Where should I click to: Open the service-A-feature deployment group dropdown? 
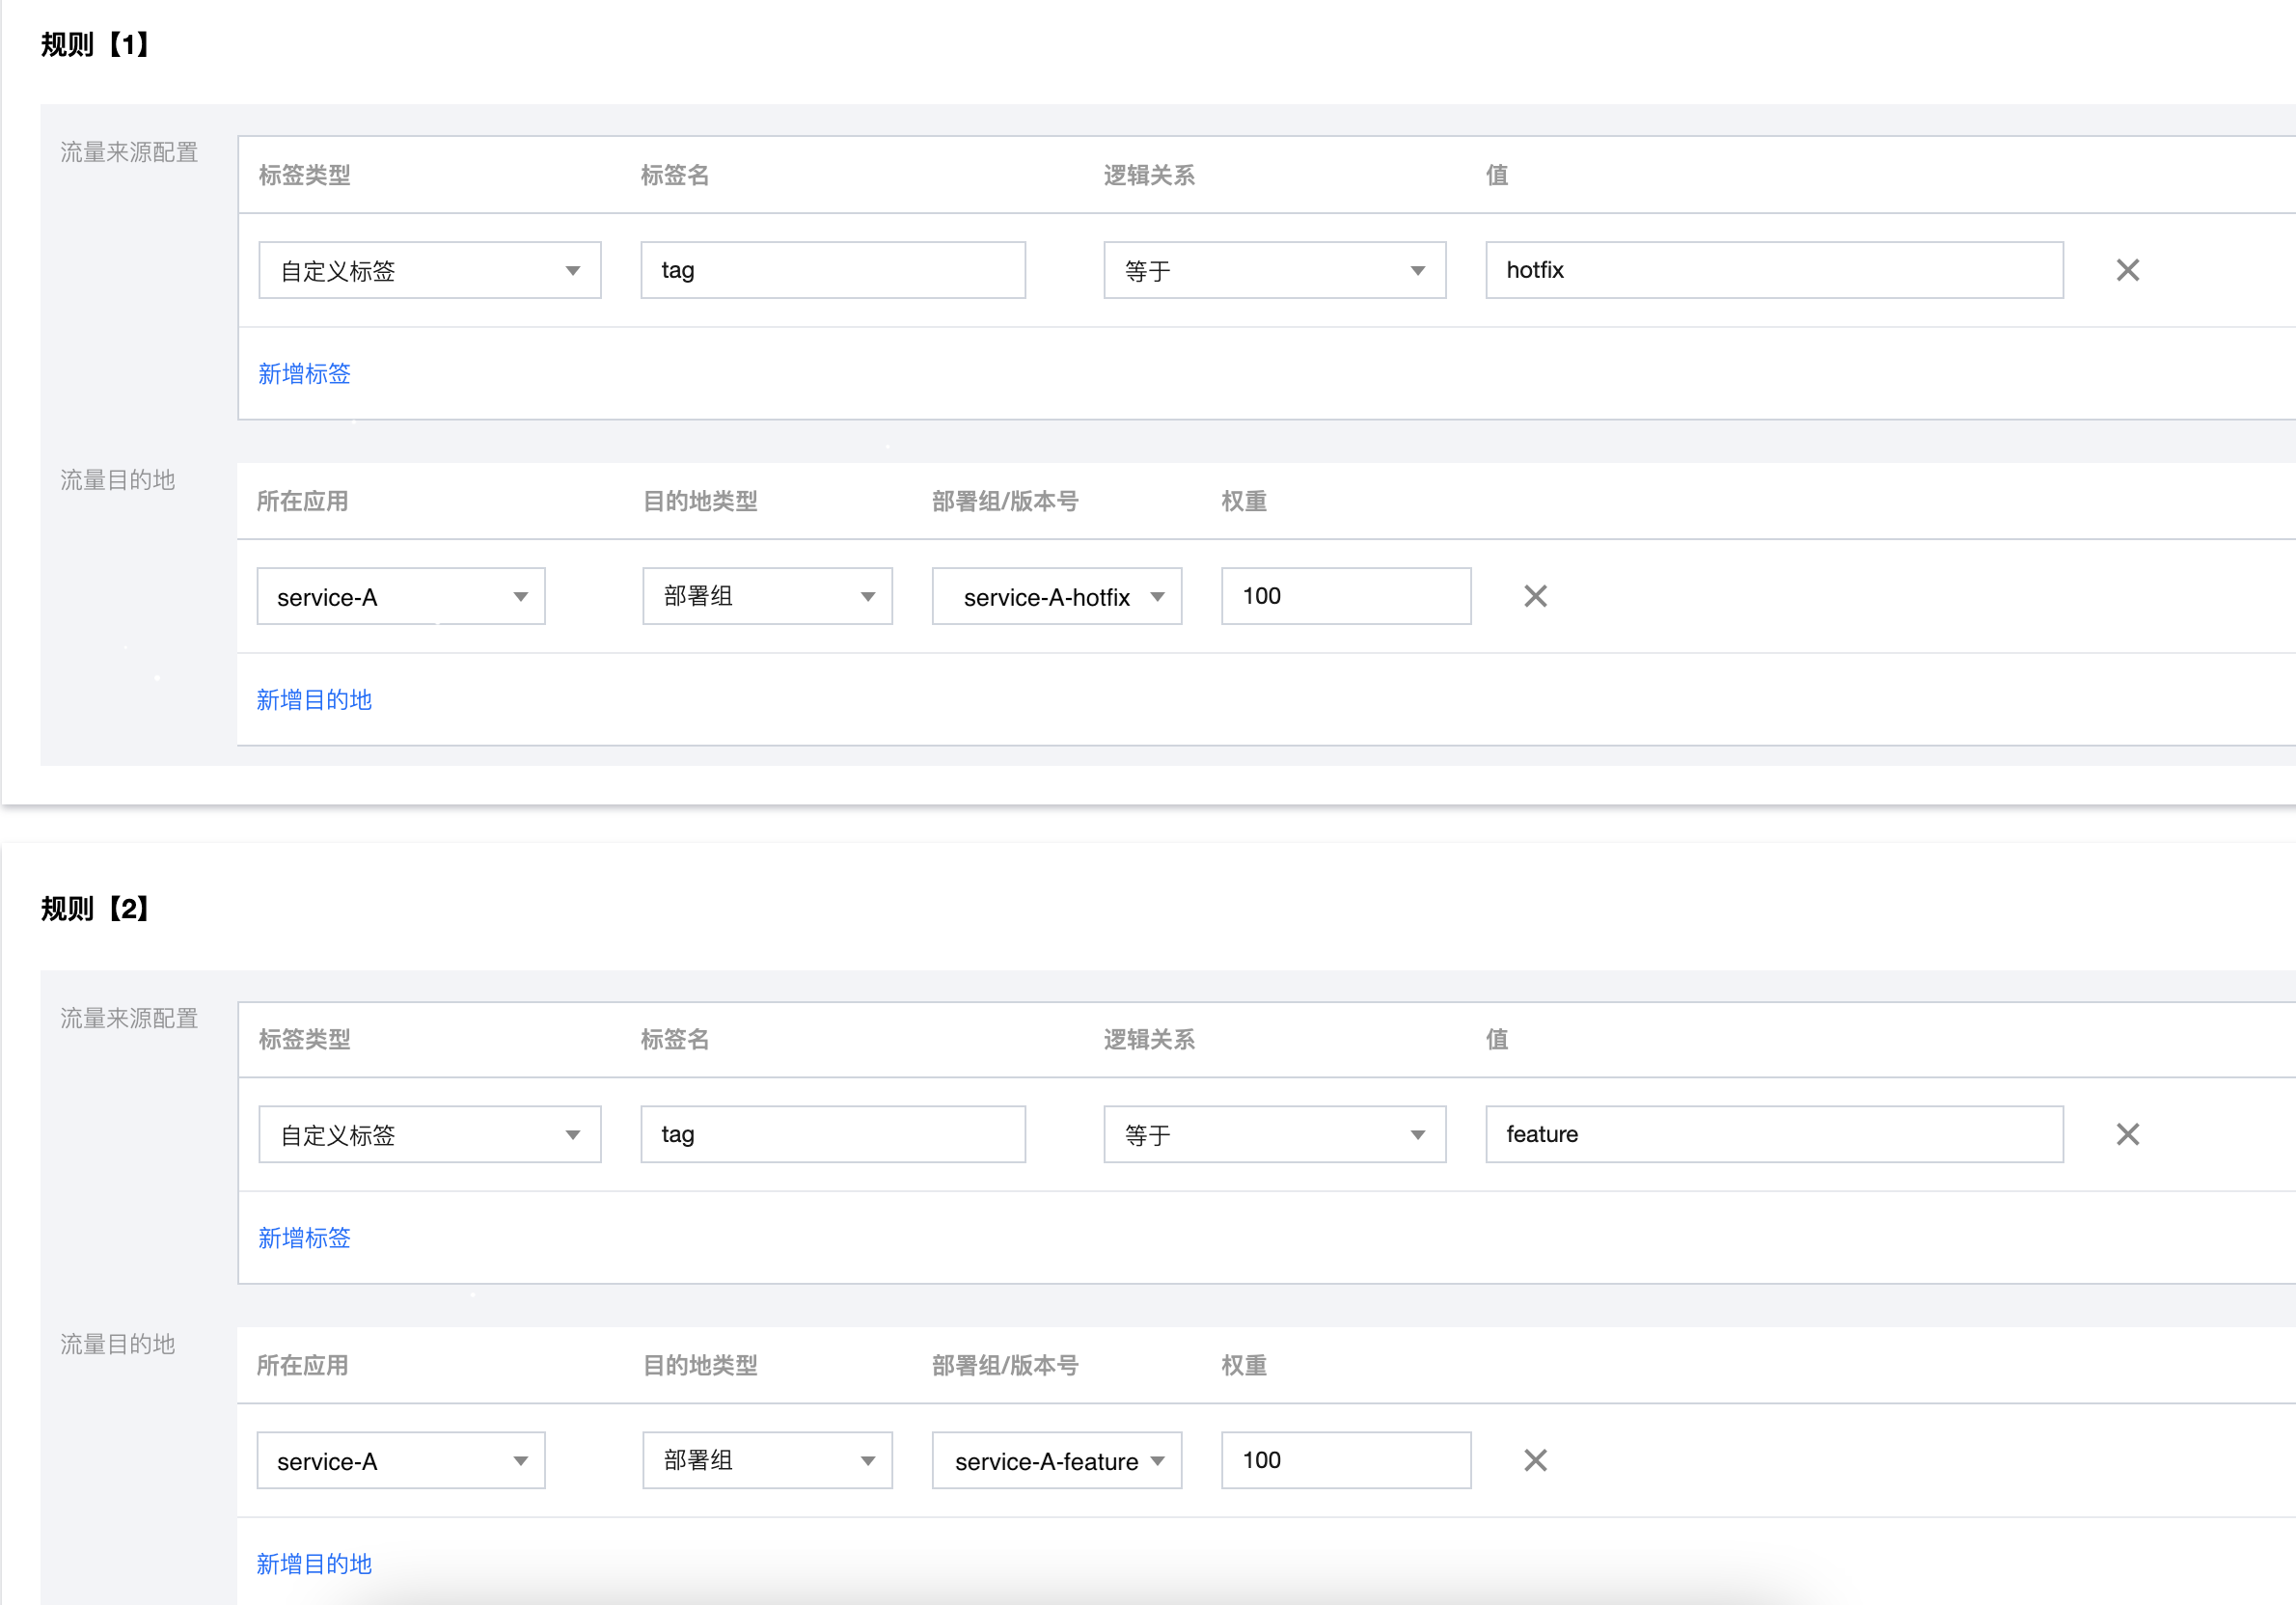(x=1056, y=1460)
